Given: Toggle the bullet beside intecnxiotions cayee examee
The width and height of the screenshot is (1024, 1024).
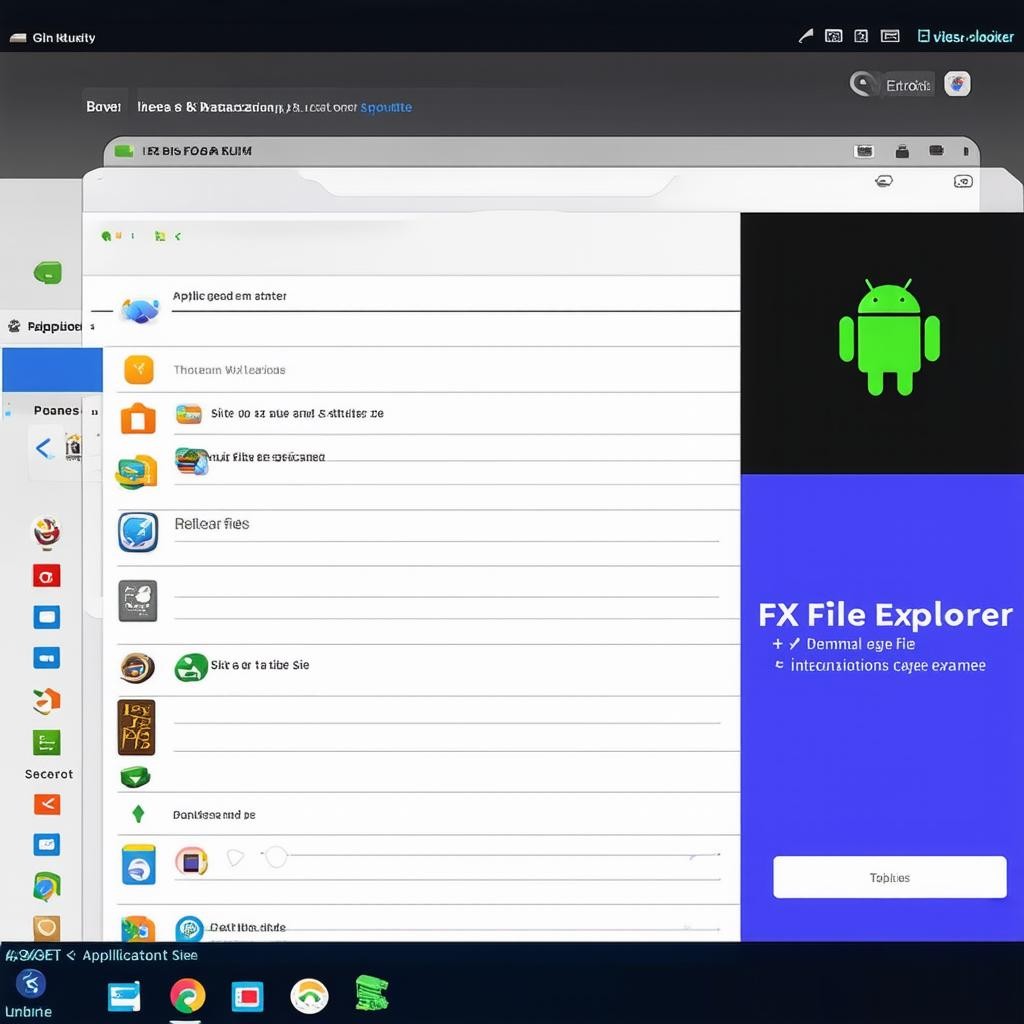Looking at the screenshot, I should (x=779, y=665).
